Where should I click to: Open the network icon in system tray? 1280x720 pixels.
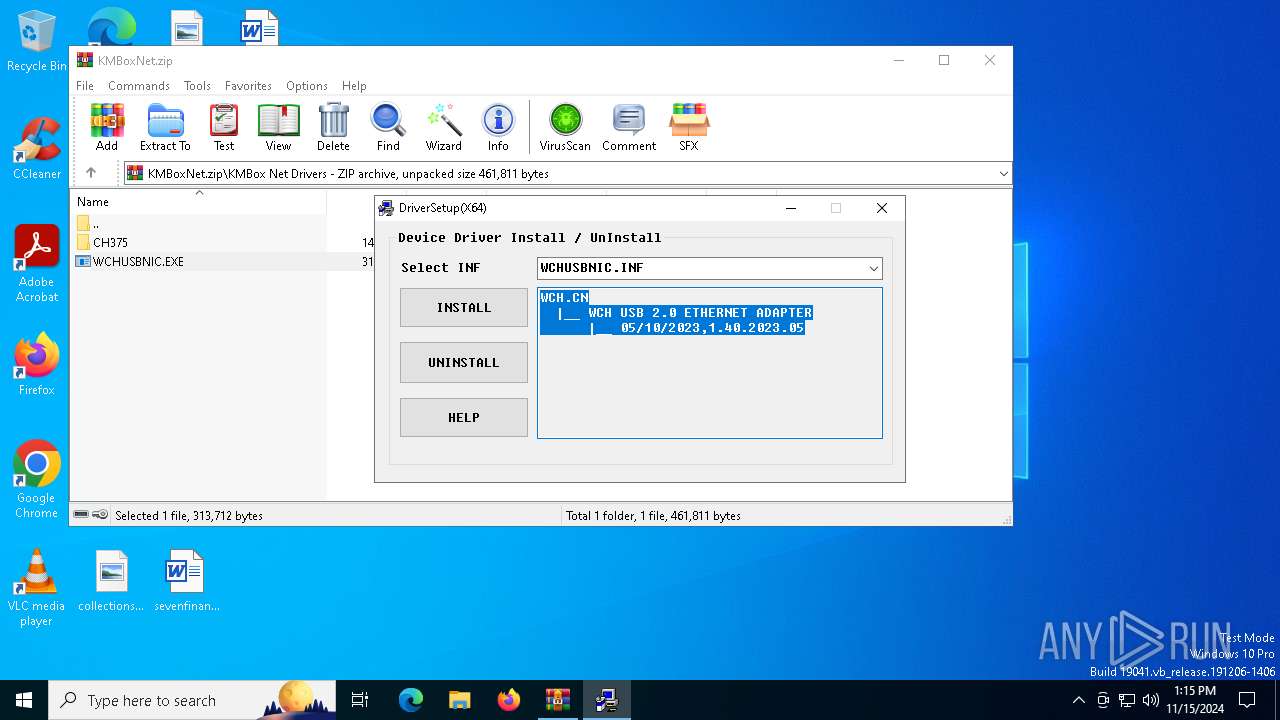point(1127,700)
